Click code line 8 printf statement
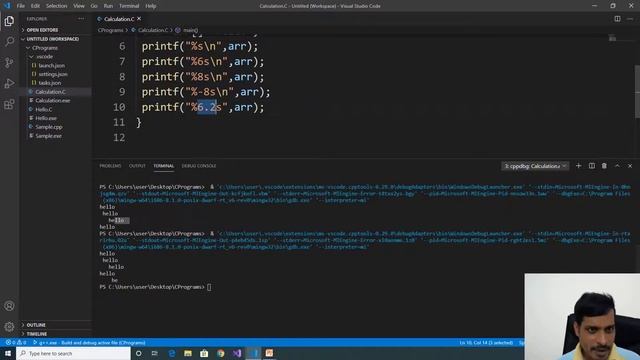 coord(203,77)
